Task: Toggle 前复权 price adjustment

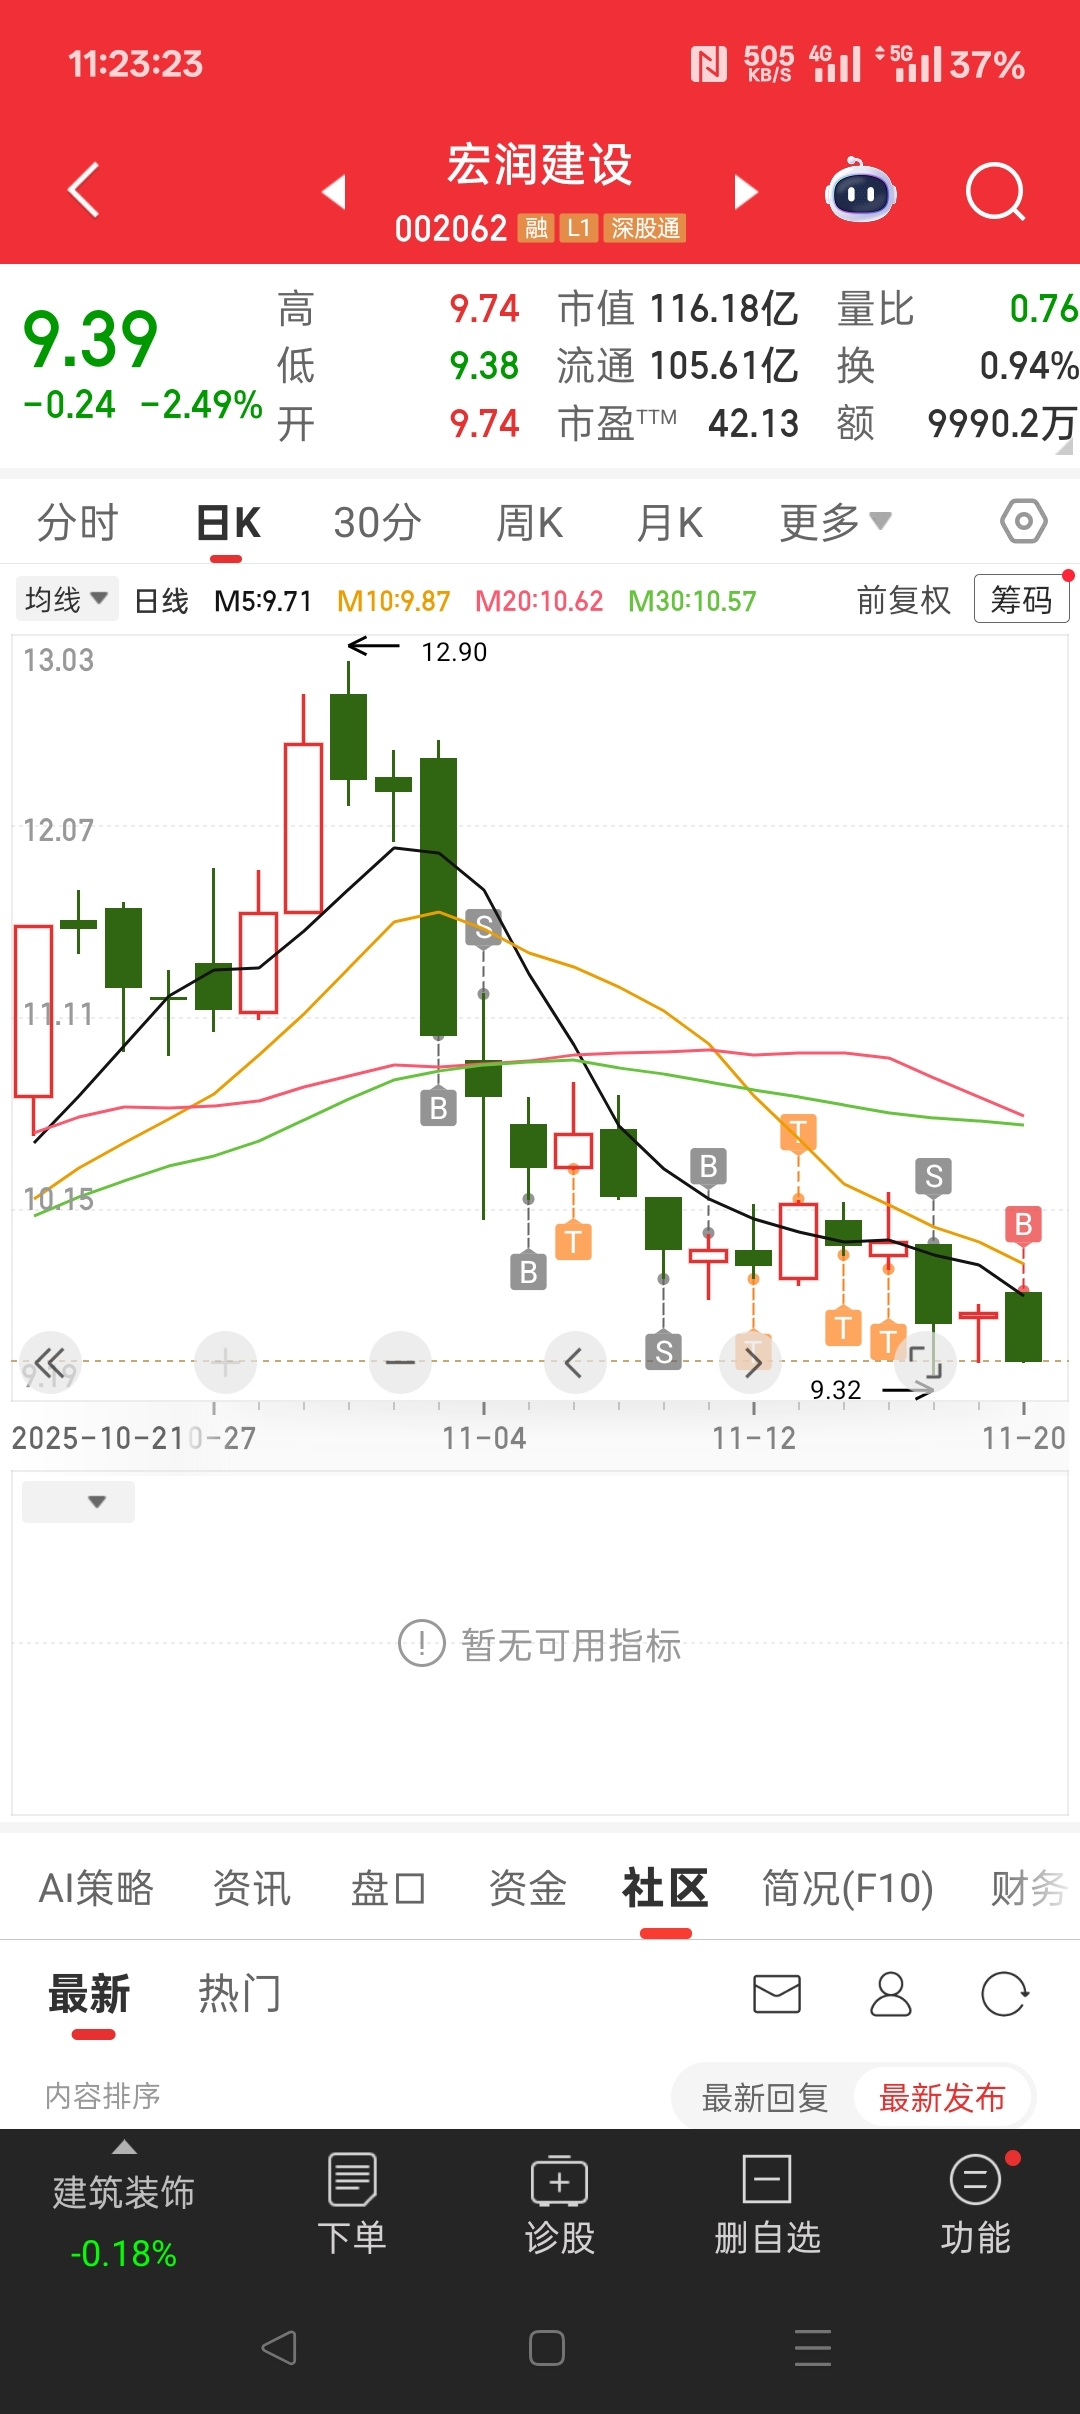Action: click(903, 600)
